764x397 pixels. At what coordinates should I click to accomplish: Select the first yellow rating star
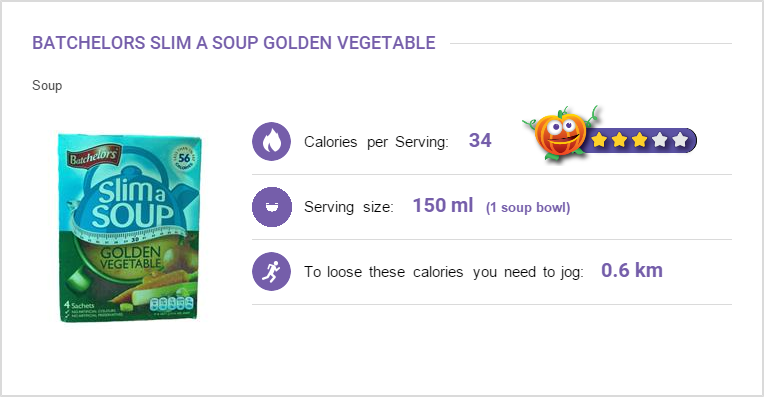click(x=599, y=140)
